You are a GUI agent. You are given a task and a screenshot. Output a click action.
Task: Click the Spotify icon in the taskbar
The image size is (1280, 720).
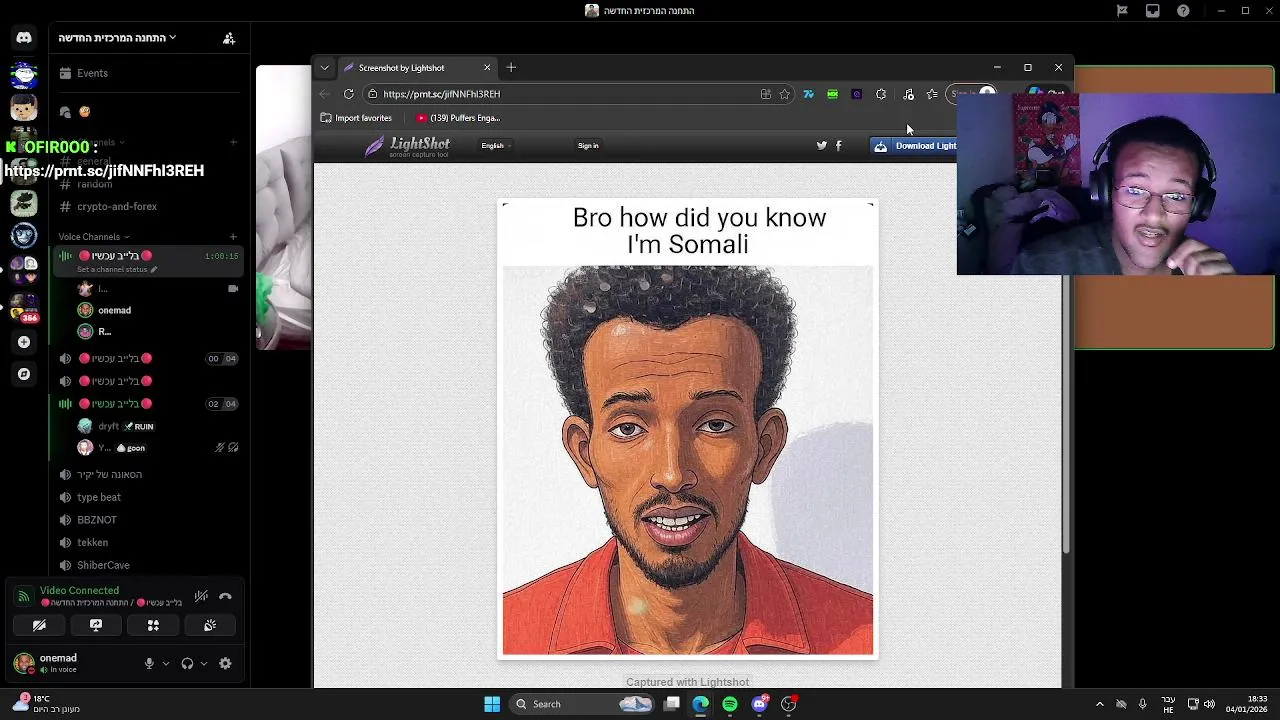pos(730,704)
